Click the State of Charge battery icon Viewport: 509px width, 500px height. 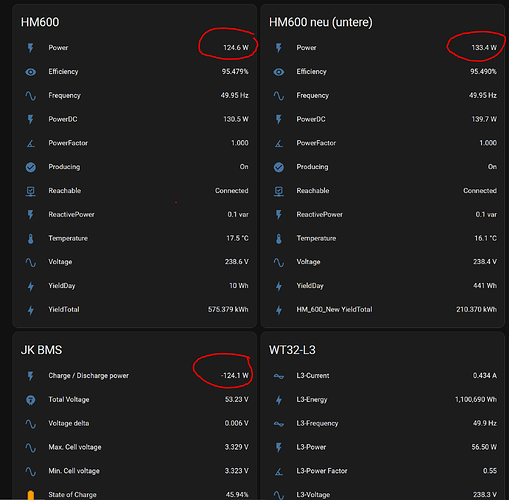coord(31,495)
